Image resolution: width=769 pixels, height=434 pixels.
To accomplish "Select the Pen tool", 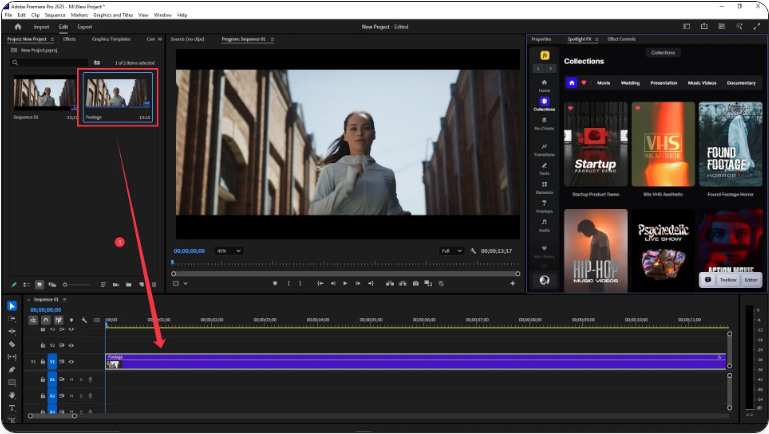I will 12,369.
